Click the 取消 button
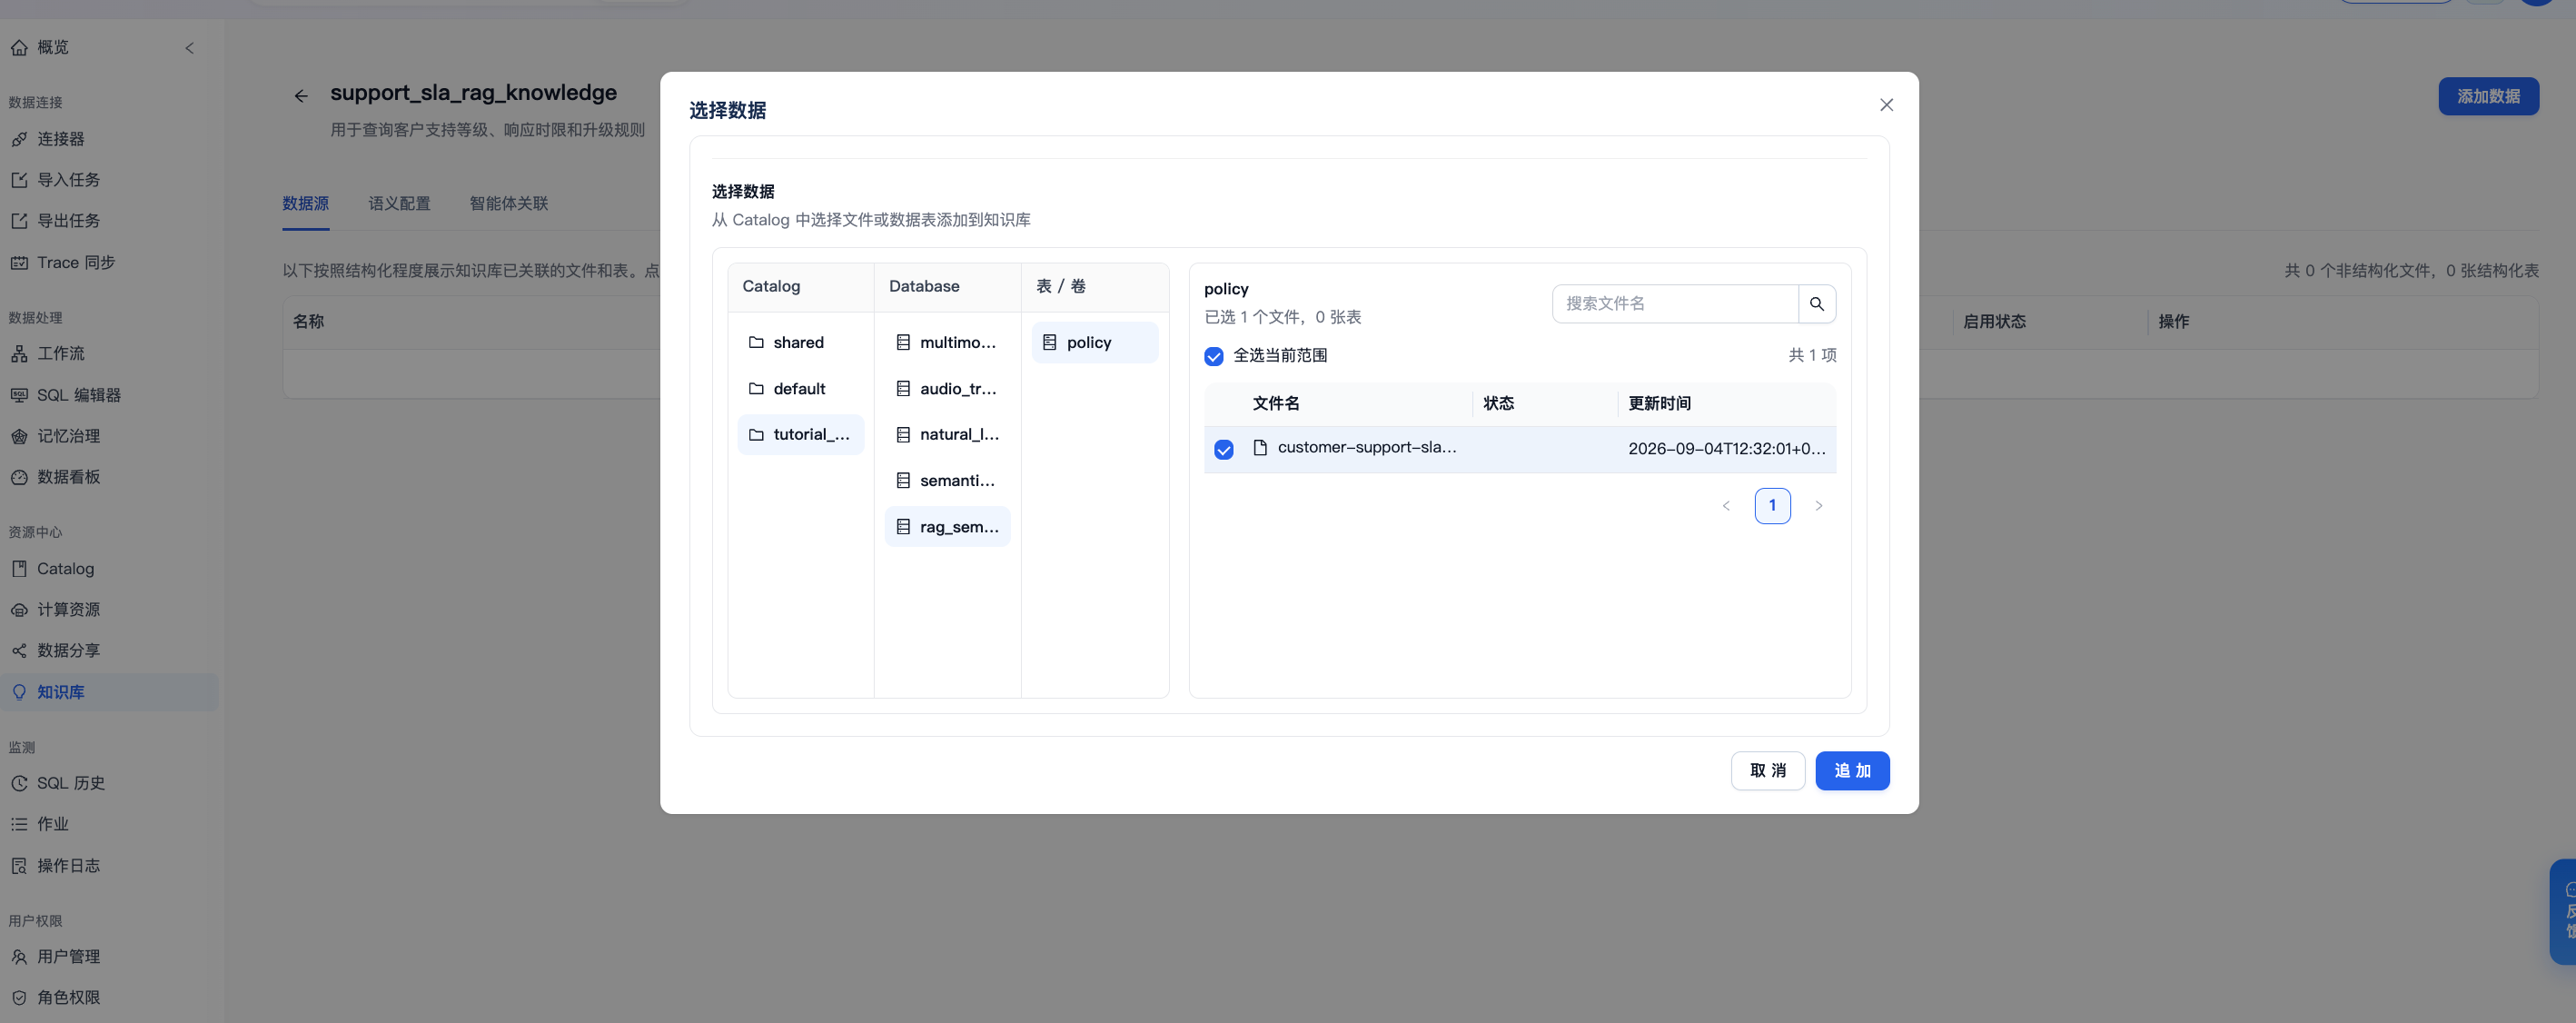 point(1767,771)
